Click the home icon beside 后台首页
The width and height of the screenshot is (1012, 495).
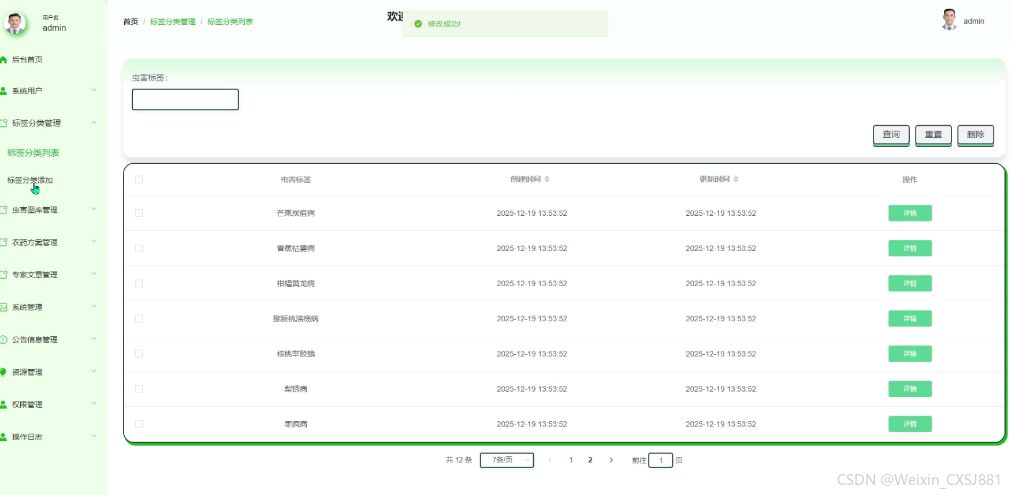pyautogui.click(x=4, y=59)
